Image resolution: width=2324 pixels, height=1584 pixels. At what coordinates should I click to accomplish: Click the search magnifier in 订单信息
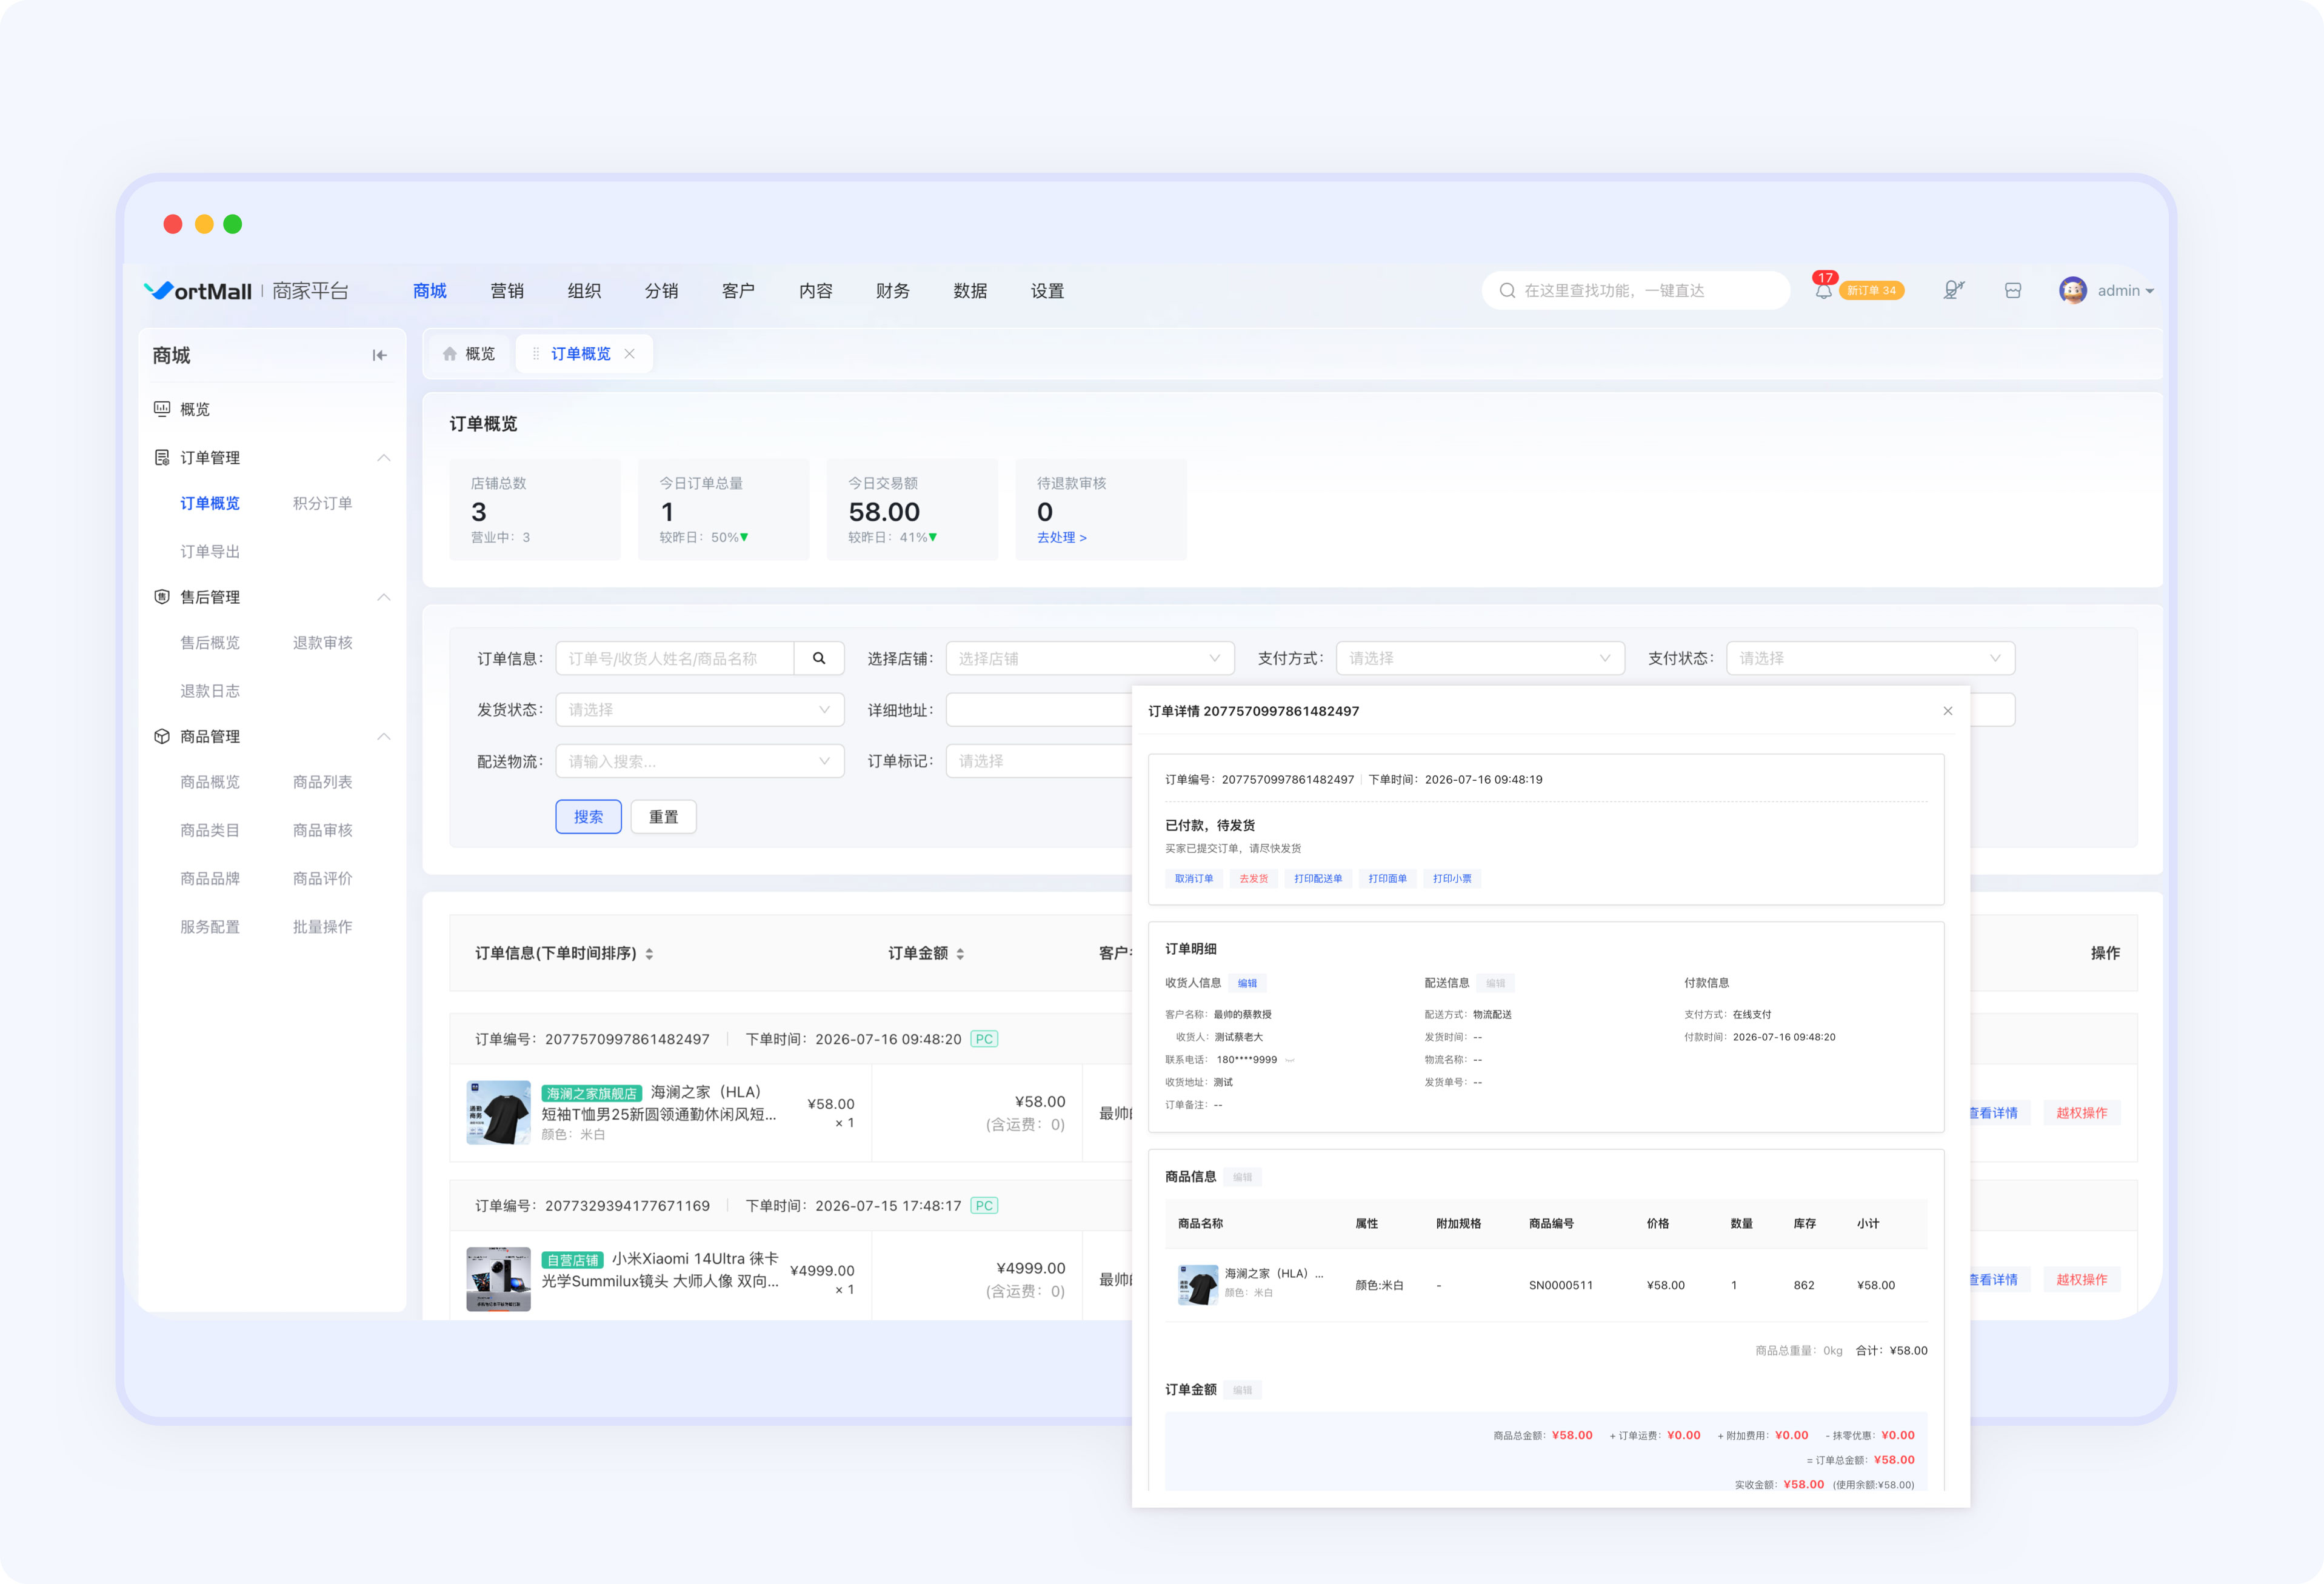tap(819, 658)
